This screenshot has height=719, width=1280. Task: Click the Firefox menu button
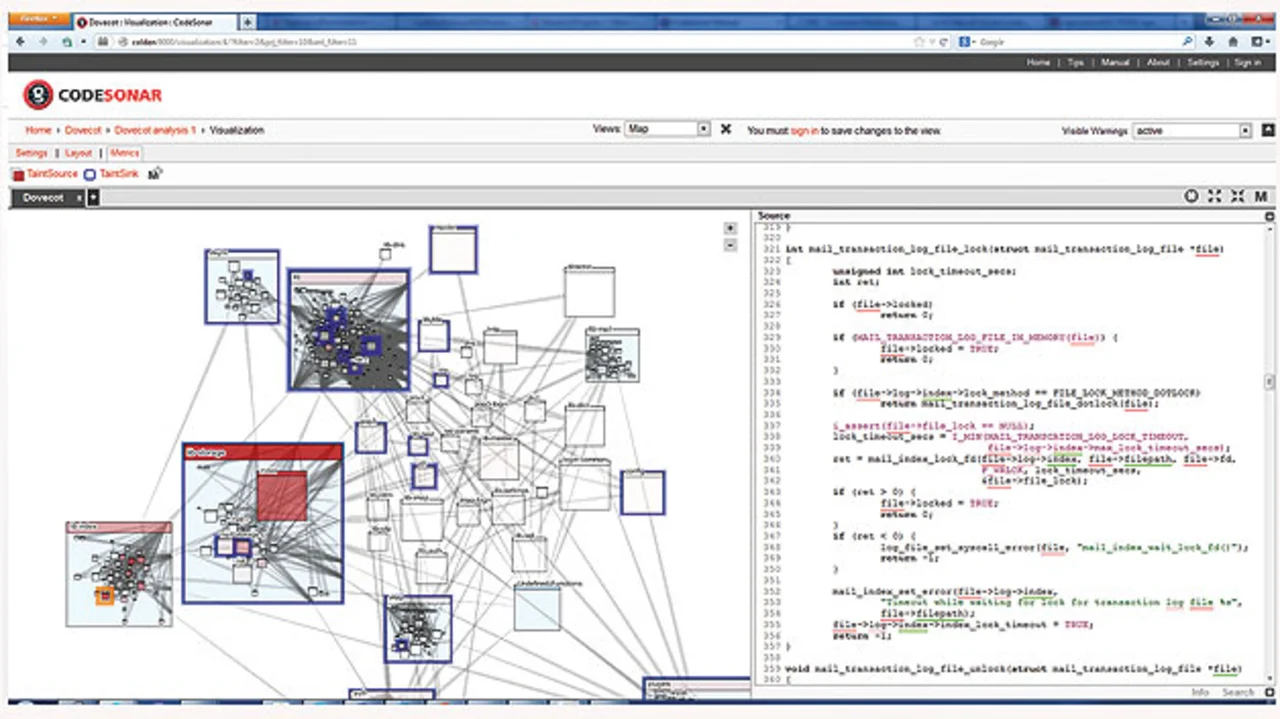[40, 20]
